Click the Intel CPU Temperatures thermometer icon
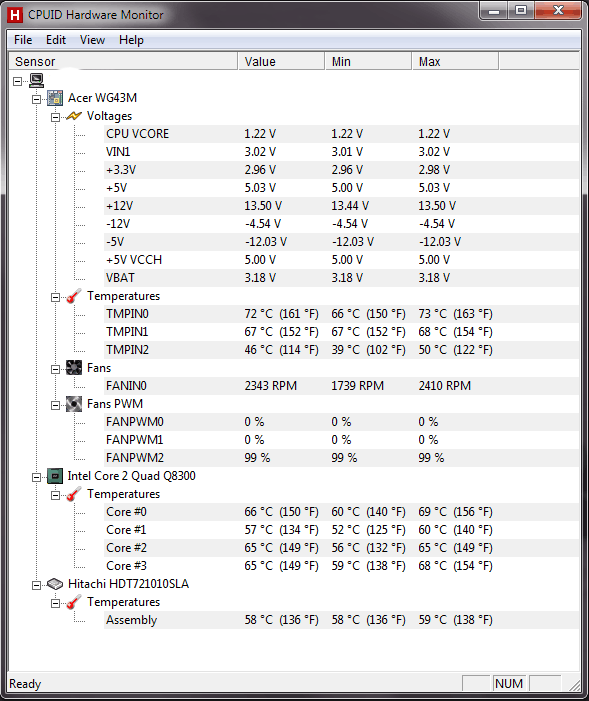 (74, 494)
